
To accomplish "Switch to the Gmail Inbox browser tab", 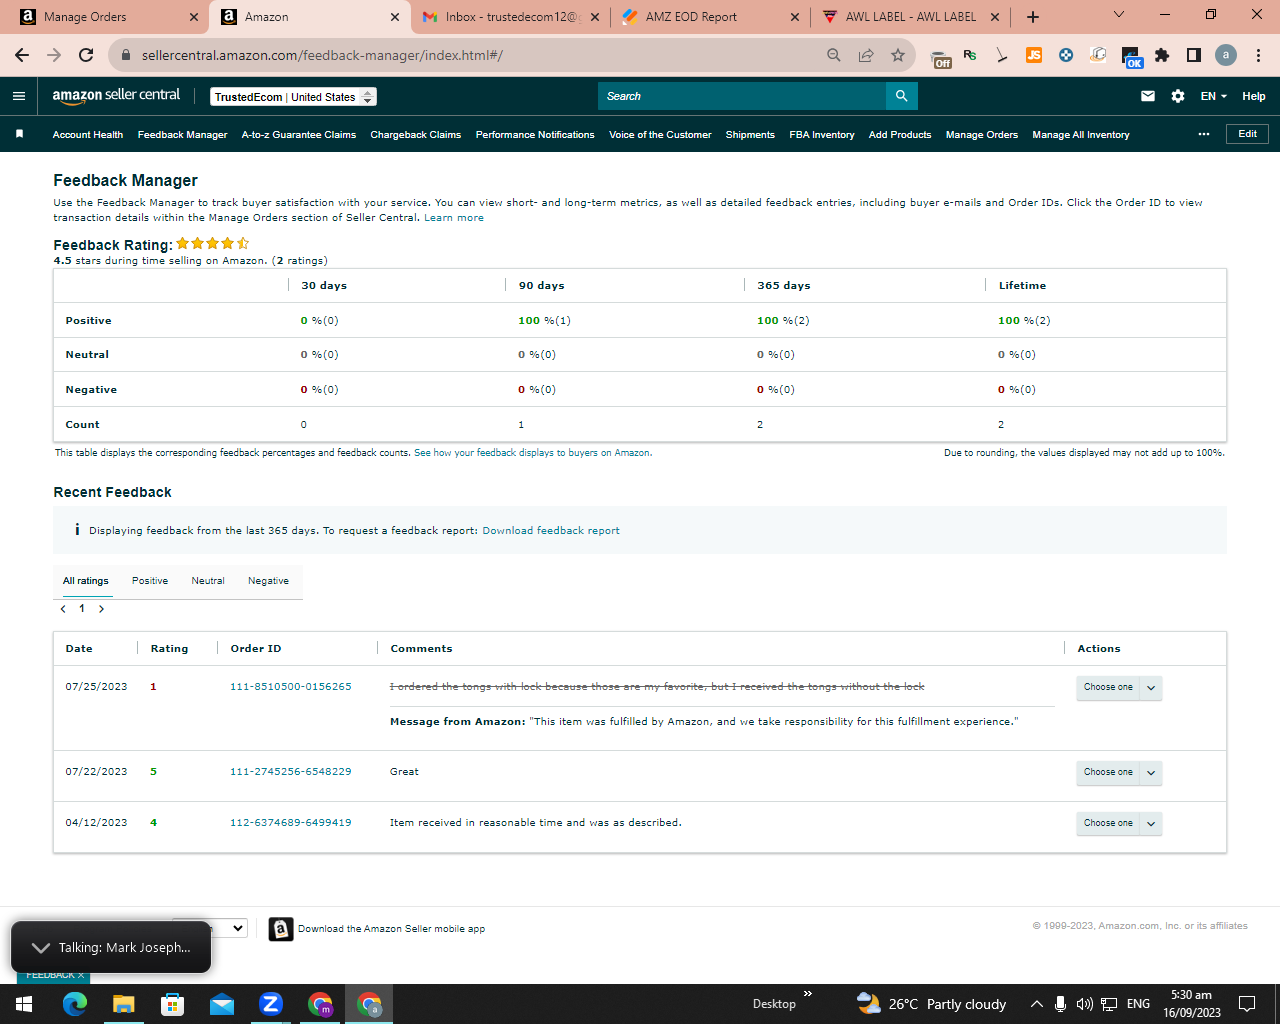I will [510, 17].
